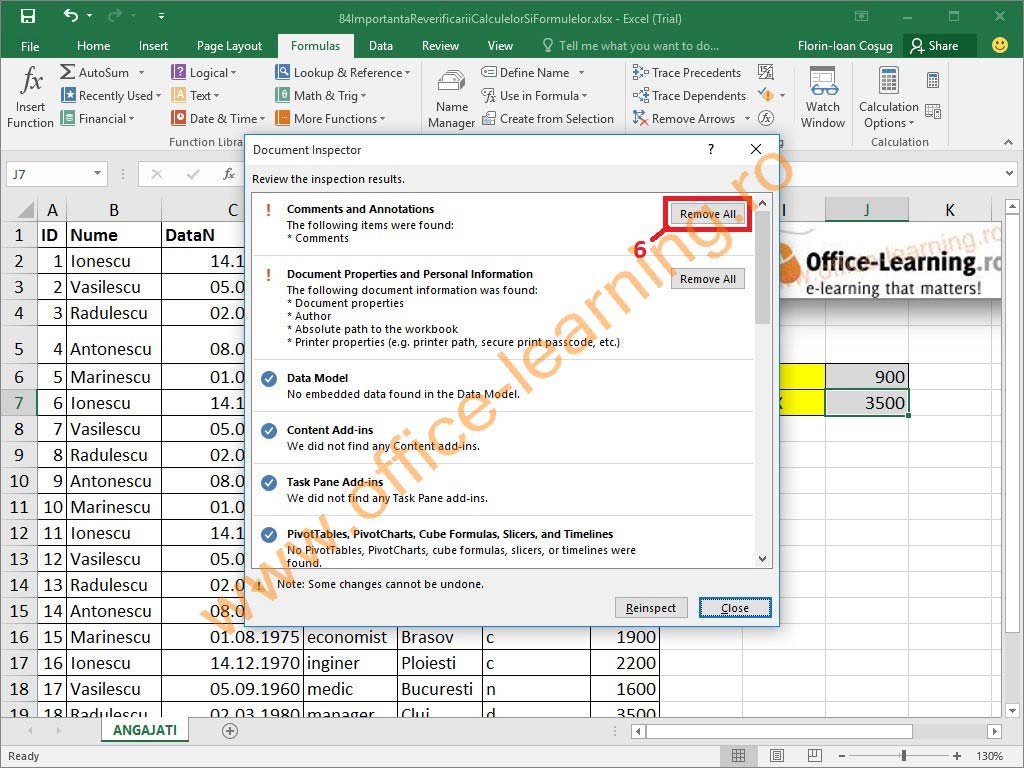Remove All Document Properties and Personal Information

[x=707, y=279]
